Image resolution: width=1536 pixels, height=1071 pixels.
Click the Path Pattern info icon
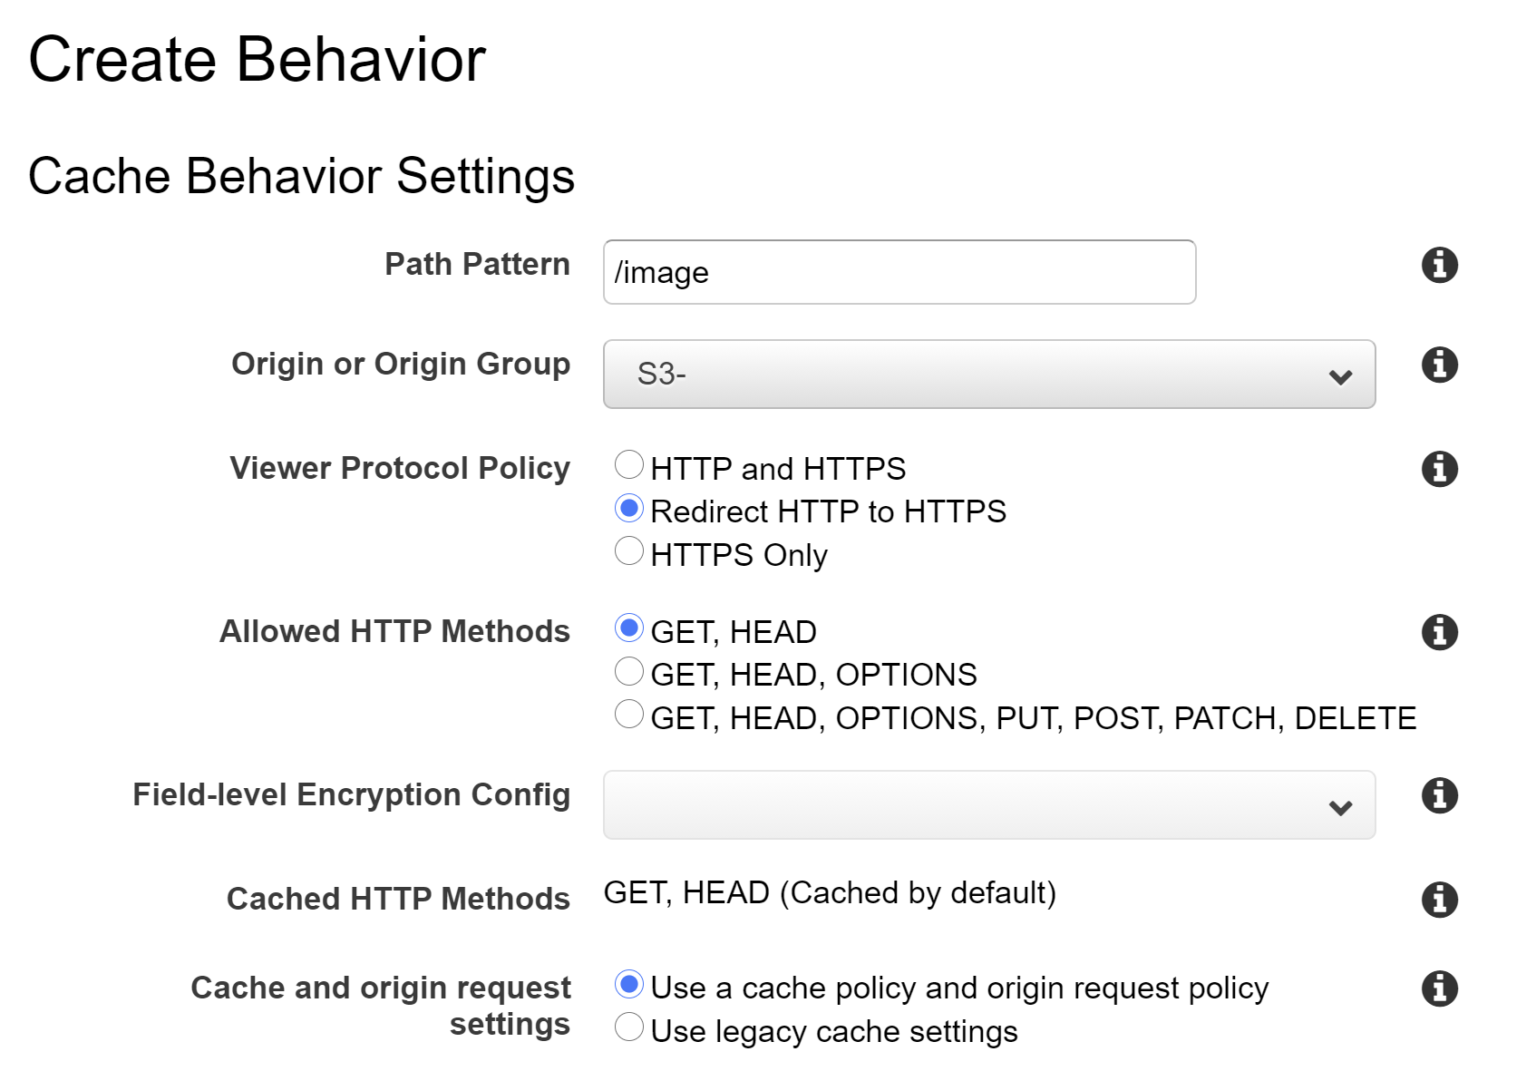(1439, 265)
